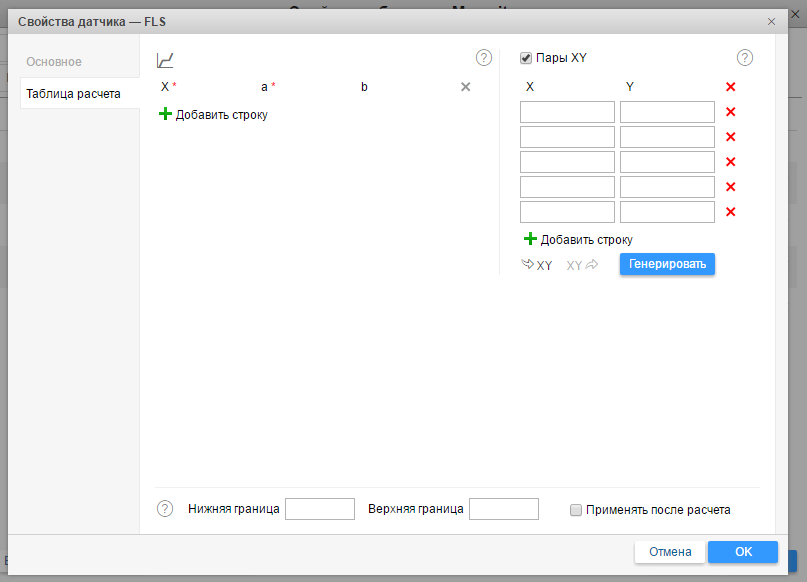Viewport: 807px width, 582px height.
Task: Click the first row Y input field
Action: [667, 112]
